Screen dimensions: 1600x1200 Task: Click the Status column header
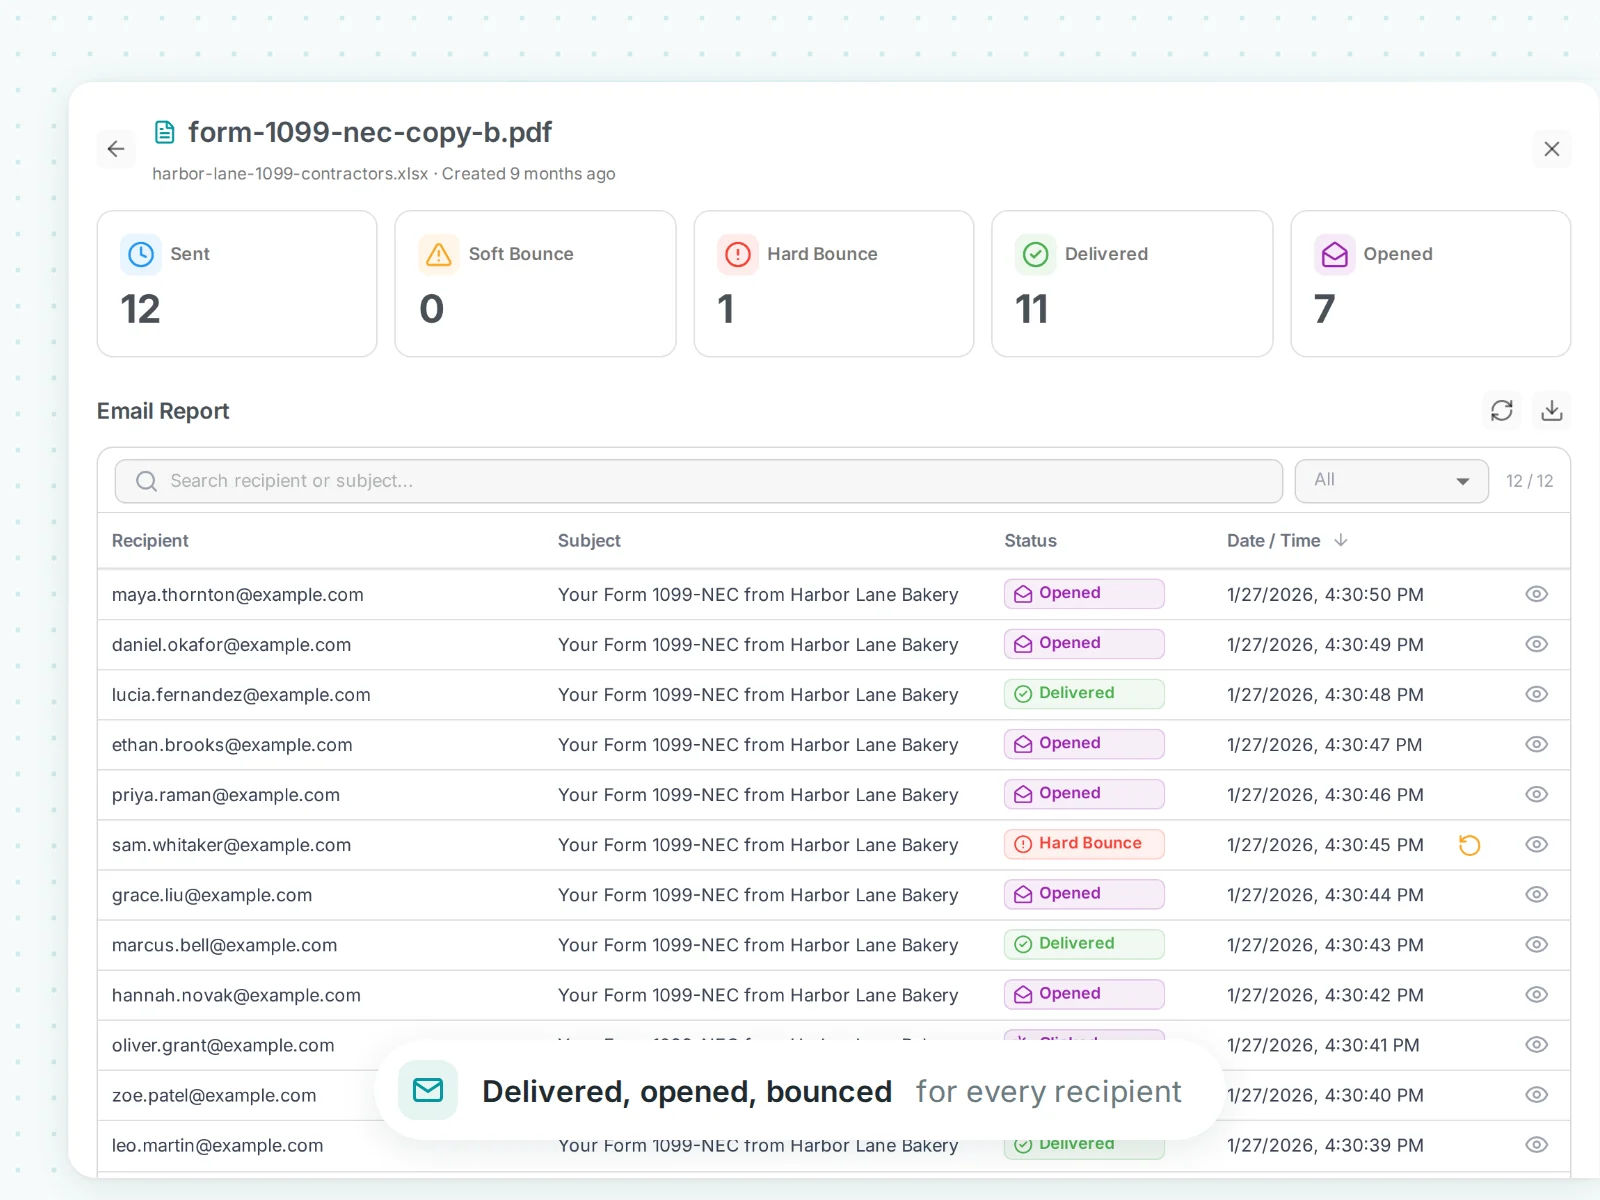(1030, 540)
